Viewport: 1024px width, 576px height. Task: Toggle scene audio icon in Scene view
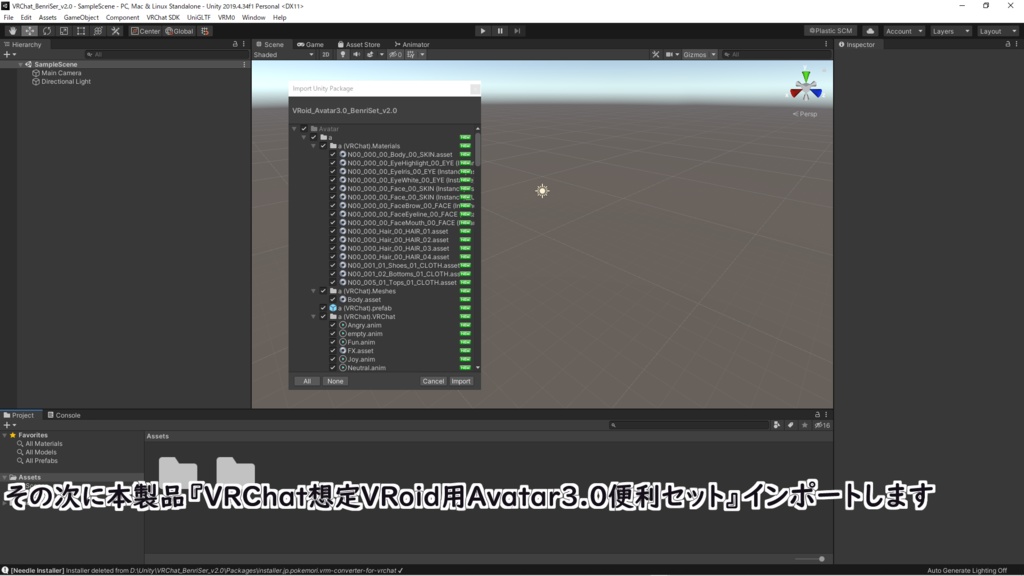tap(355, 55)
